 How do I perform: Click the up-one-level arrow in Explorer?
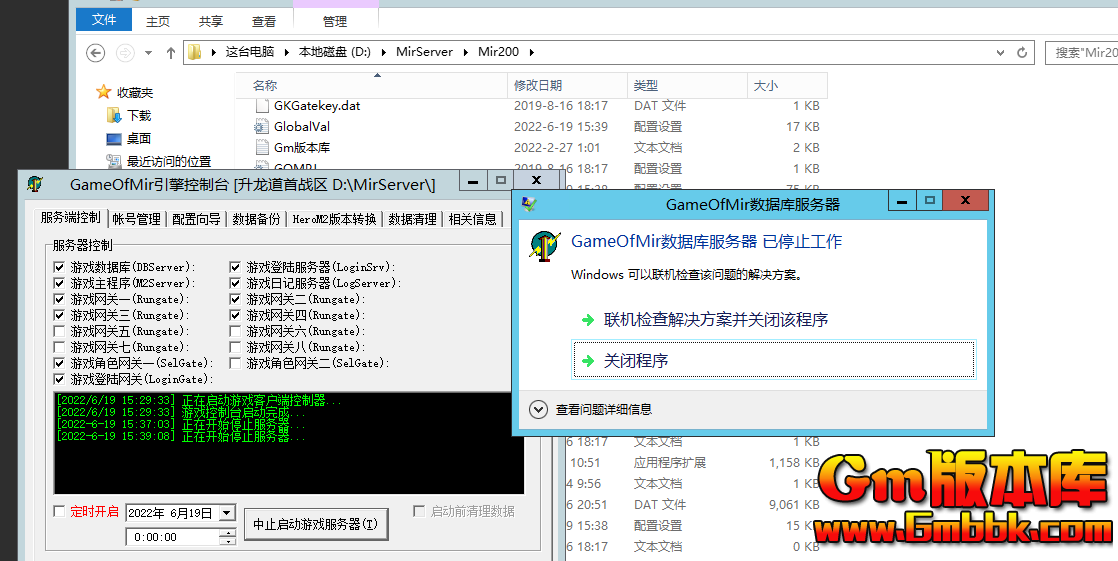pos(171,52)
